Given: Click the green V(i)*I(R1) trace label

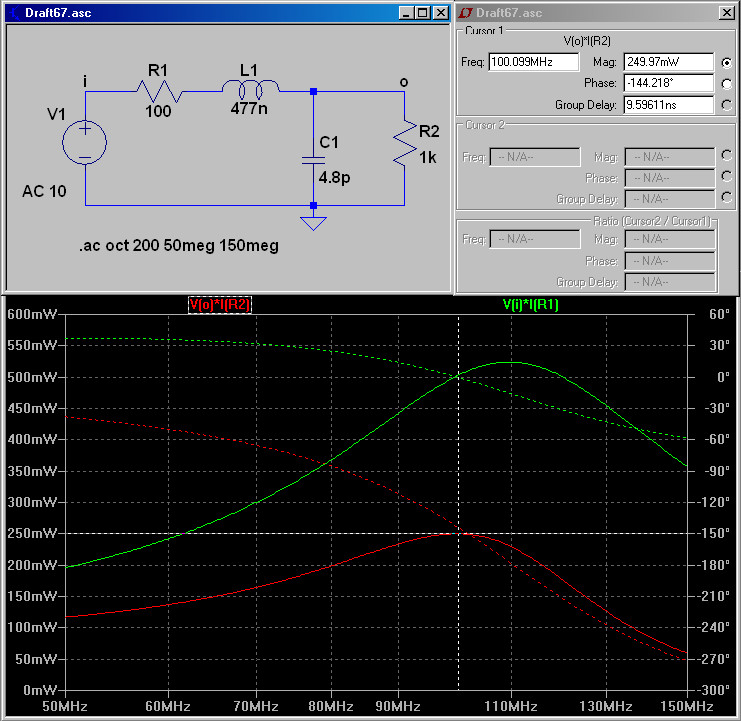Looking at the screenshot, I should [531, 305].
